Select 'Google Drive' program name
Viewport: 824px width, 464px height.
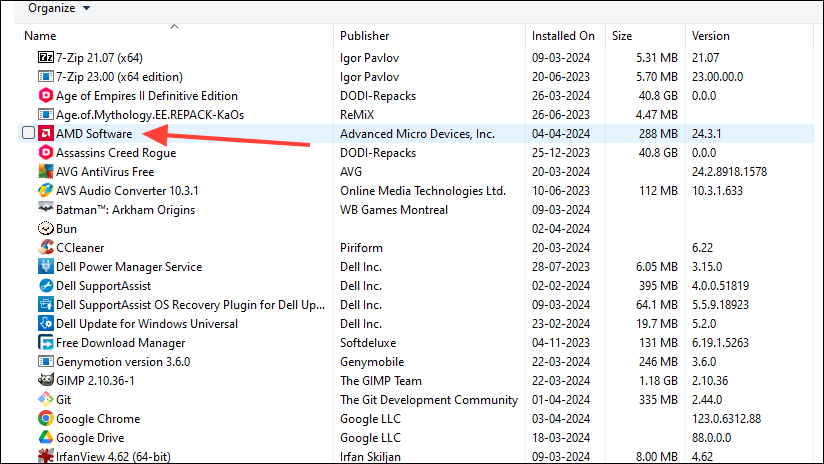[90, 438]
